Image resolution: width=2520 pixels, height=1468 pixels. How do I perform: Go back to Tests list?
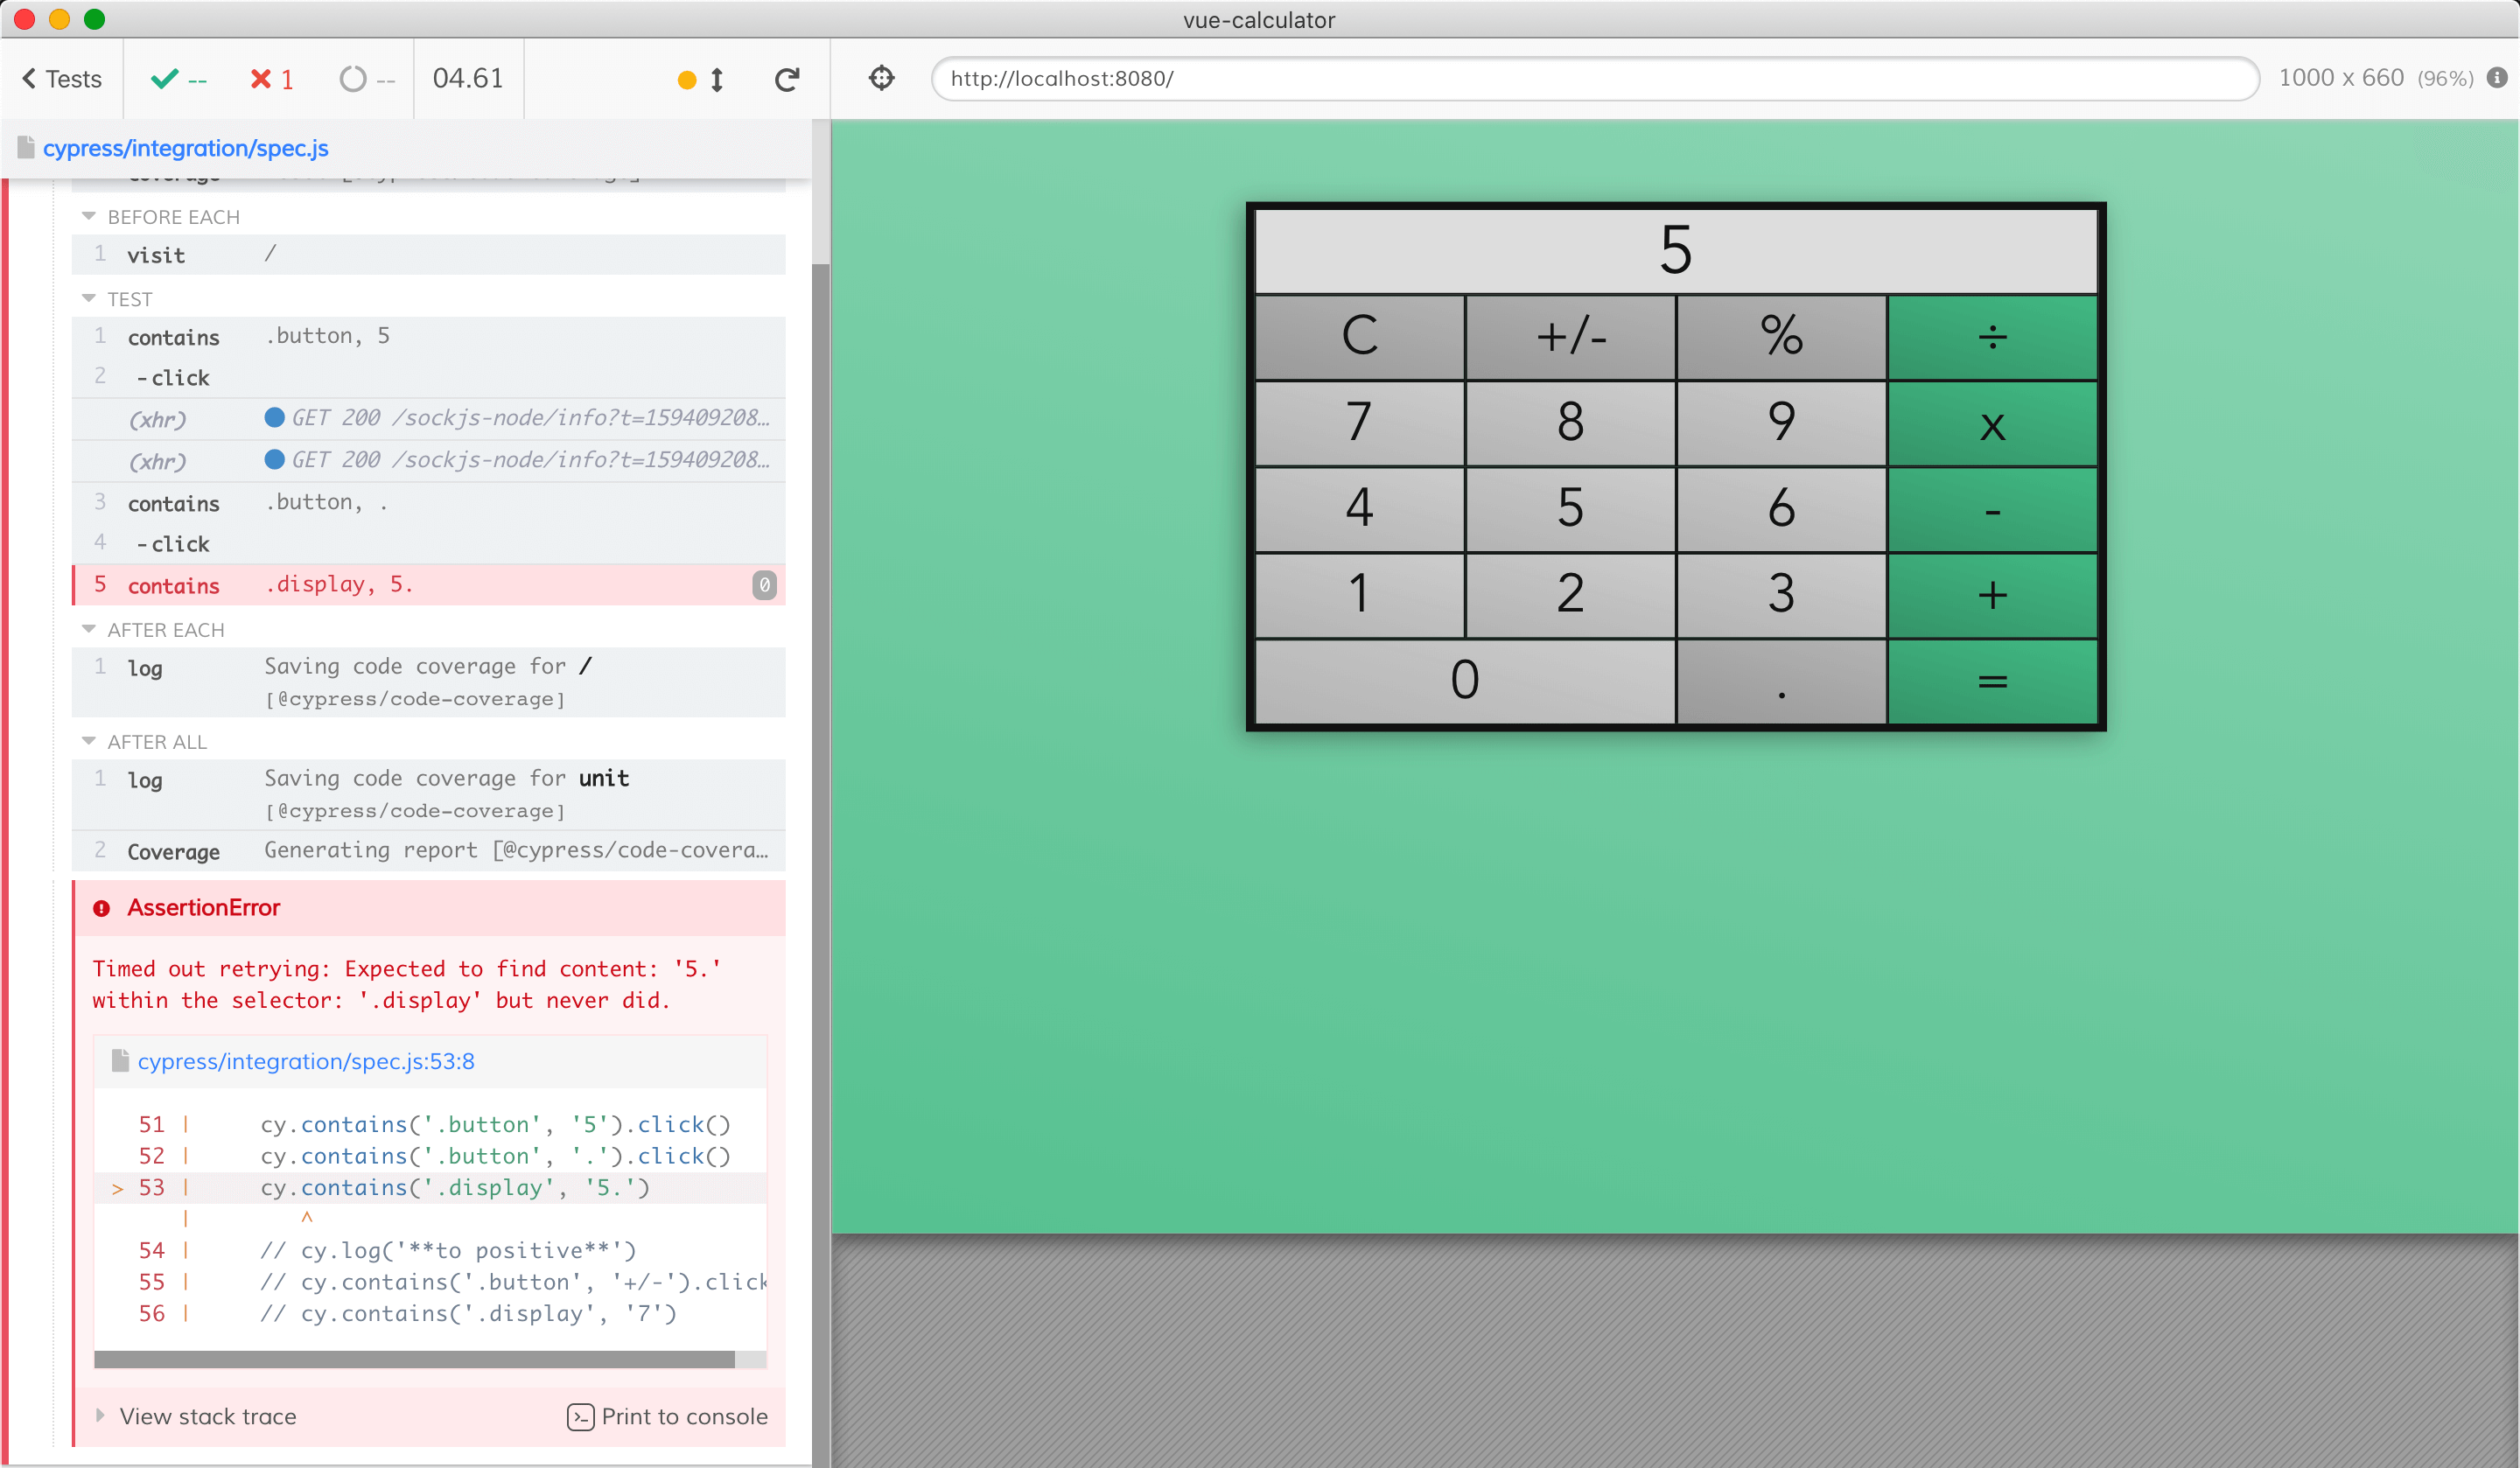coord(62,79)
